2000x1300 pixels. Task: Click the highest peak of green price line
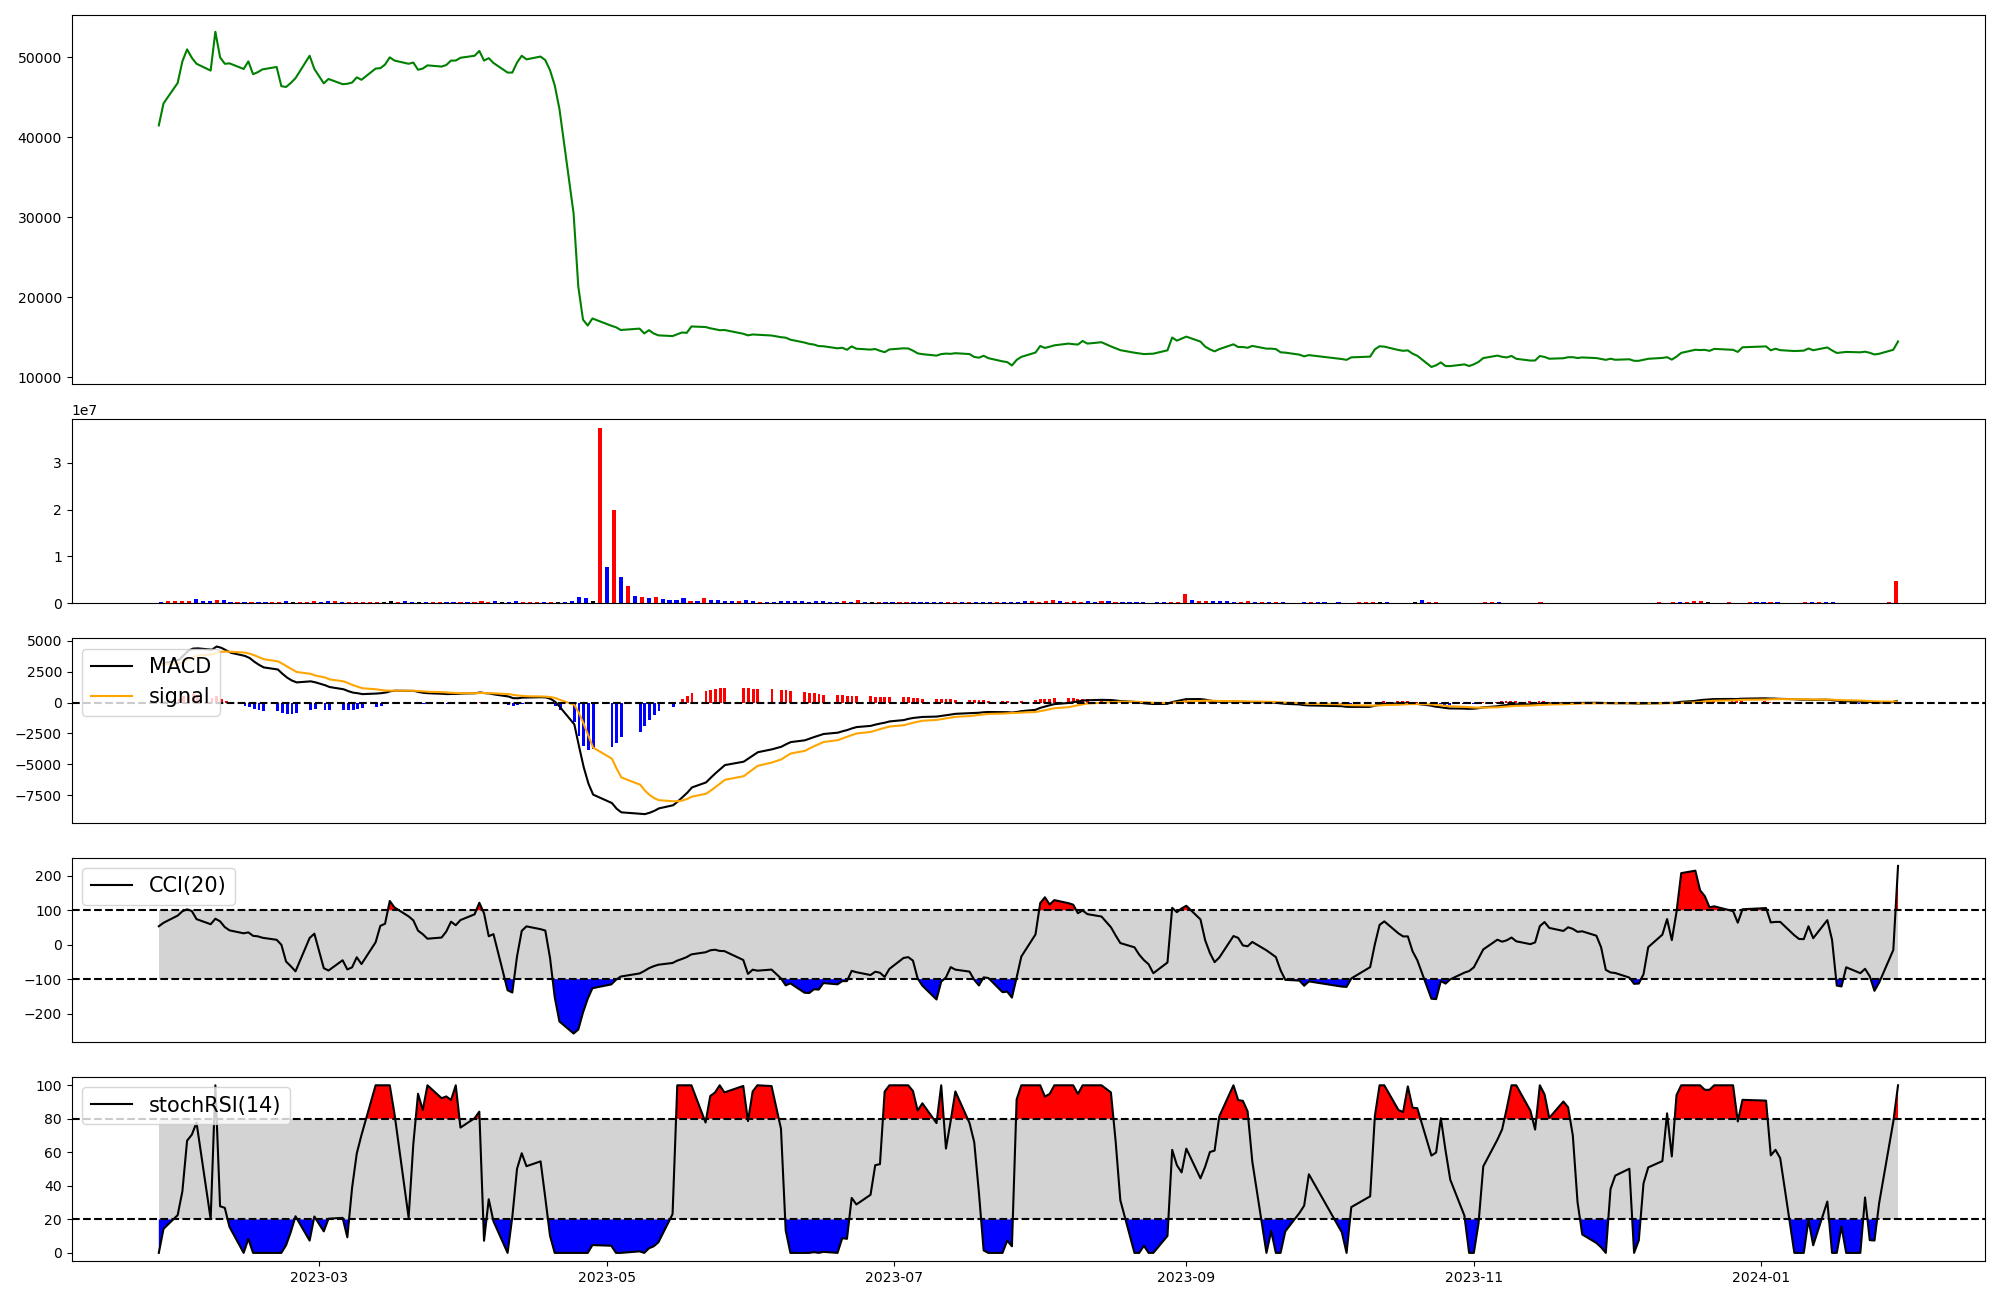(x=215, y=33)
